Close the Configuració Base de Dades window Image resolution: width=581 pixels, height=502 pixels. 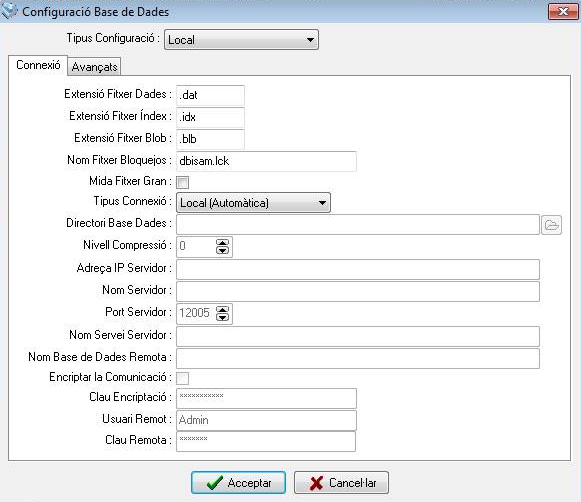563,11
